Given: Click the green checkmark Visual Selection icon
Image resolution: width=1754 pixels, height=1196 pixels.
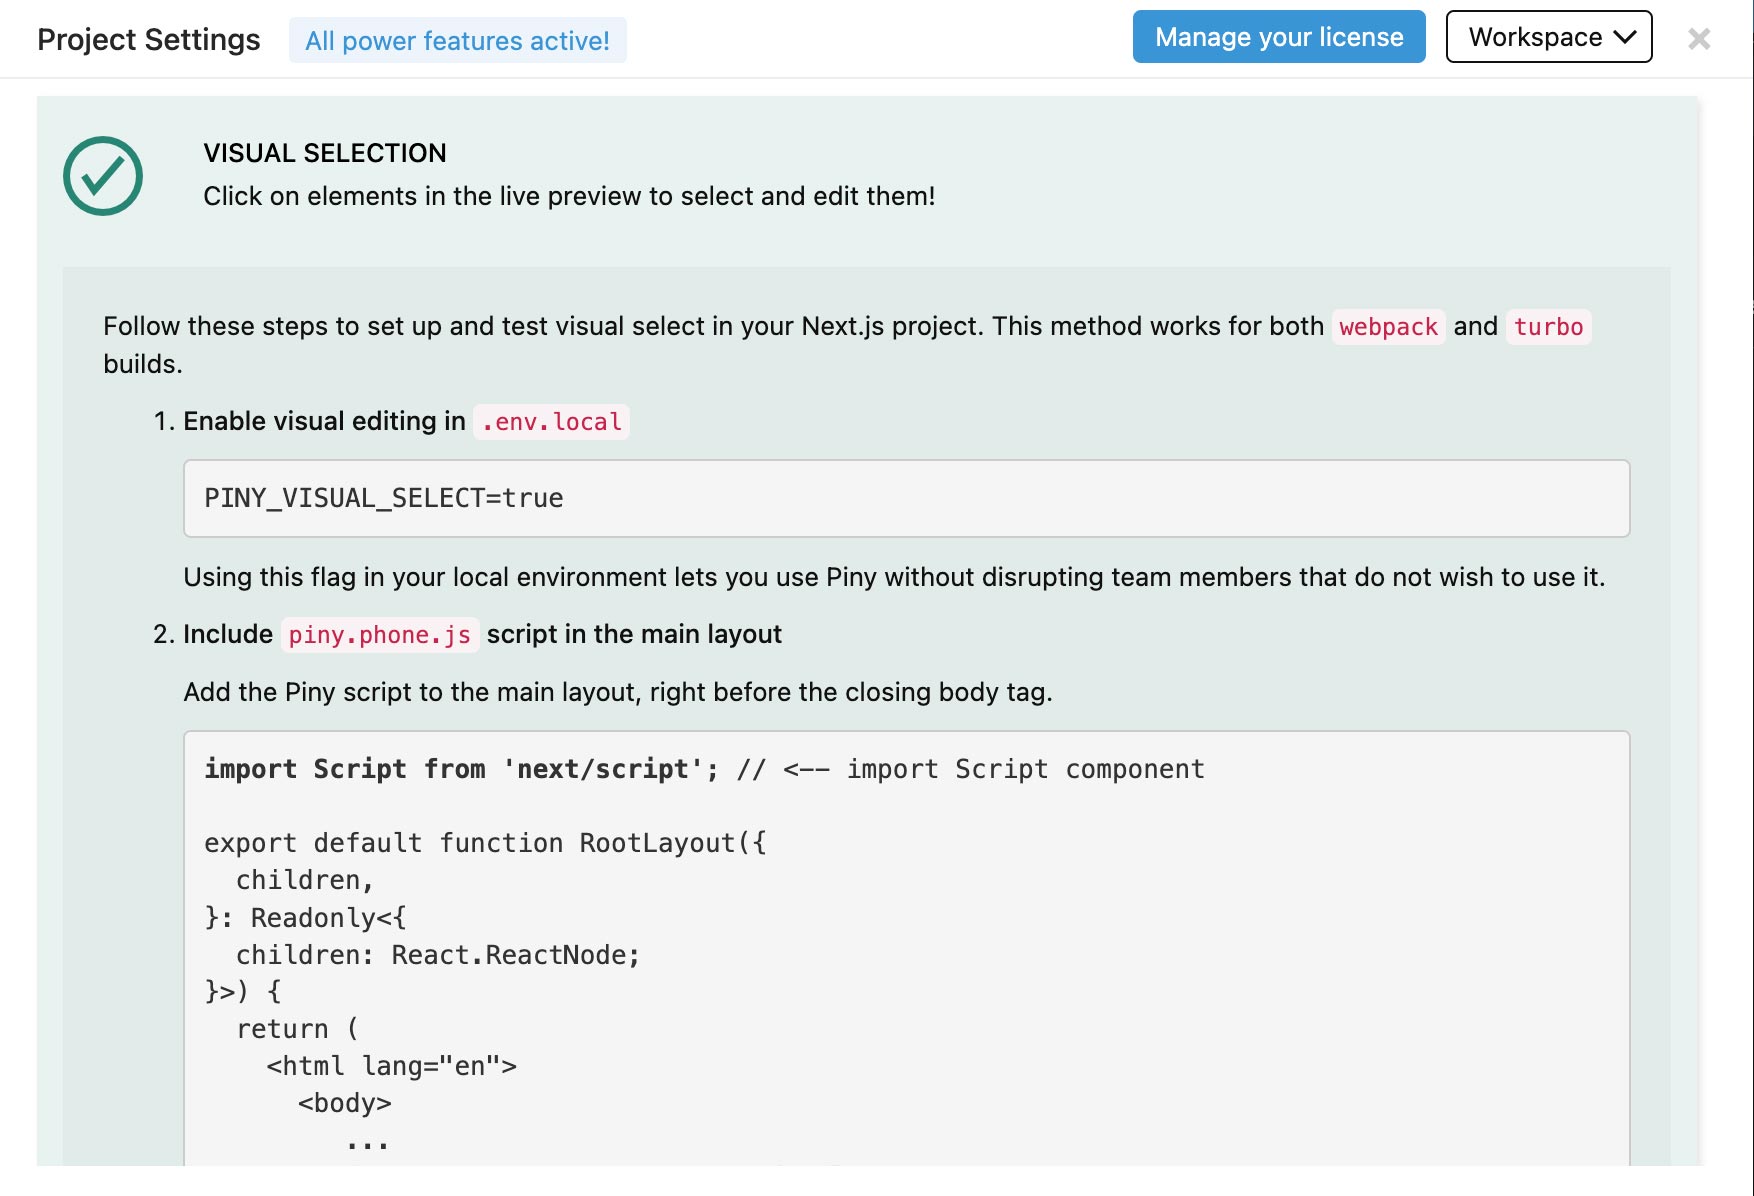Looking at the screenshot, I should coord(103,176).
